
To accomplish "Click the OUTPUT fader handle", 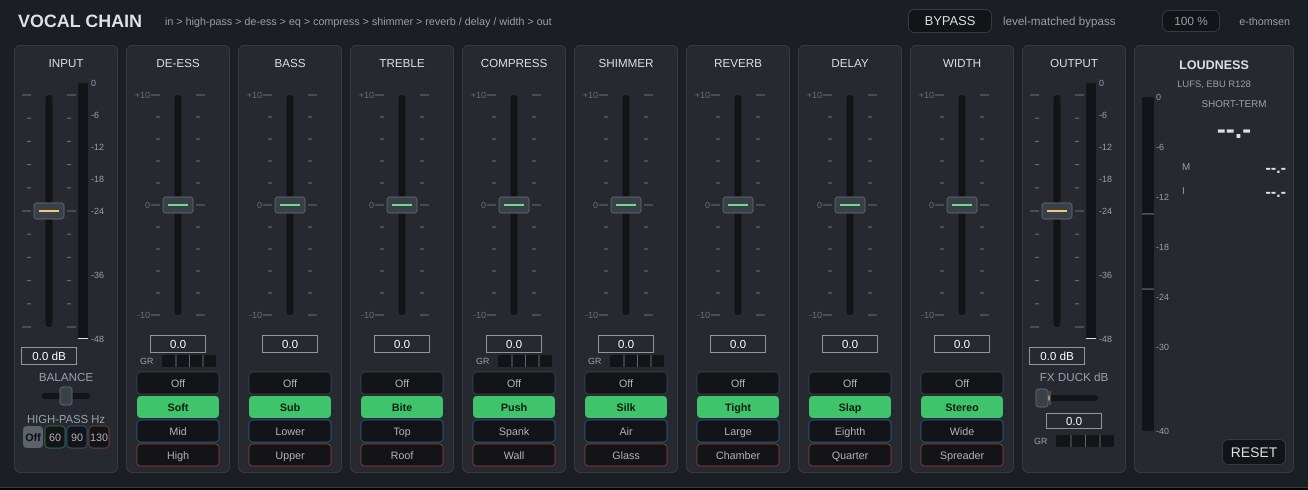I will [1057, 211].
